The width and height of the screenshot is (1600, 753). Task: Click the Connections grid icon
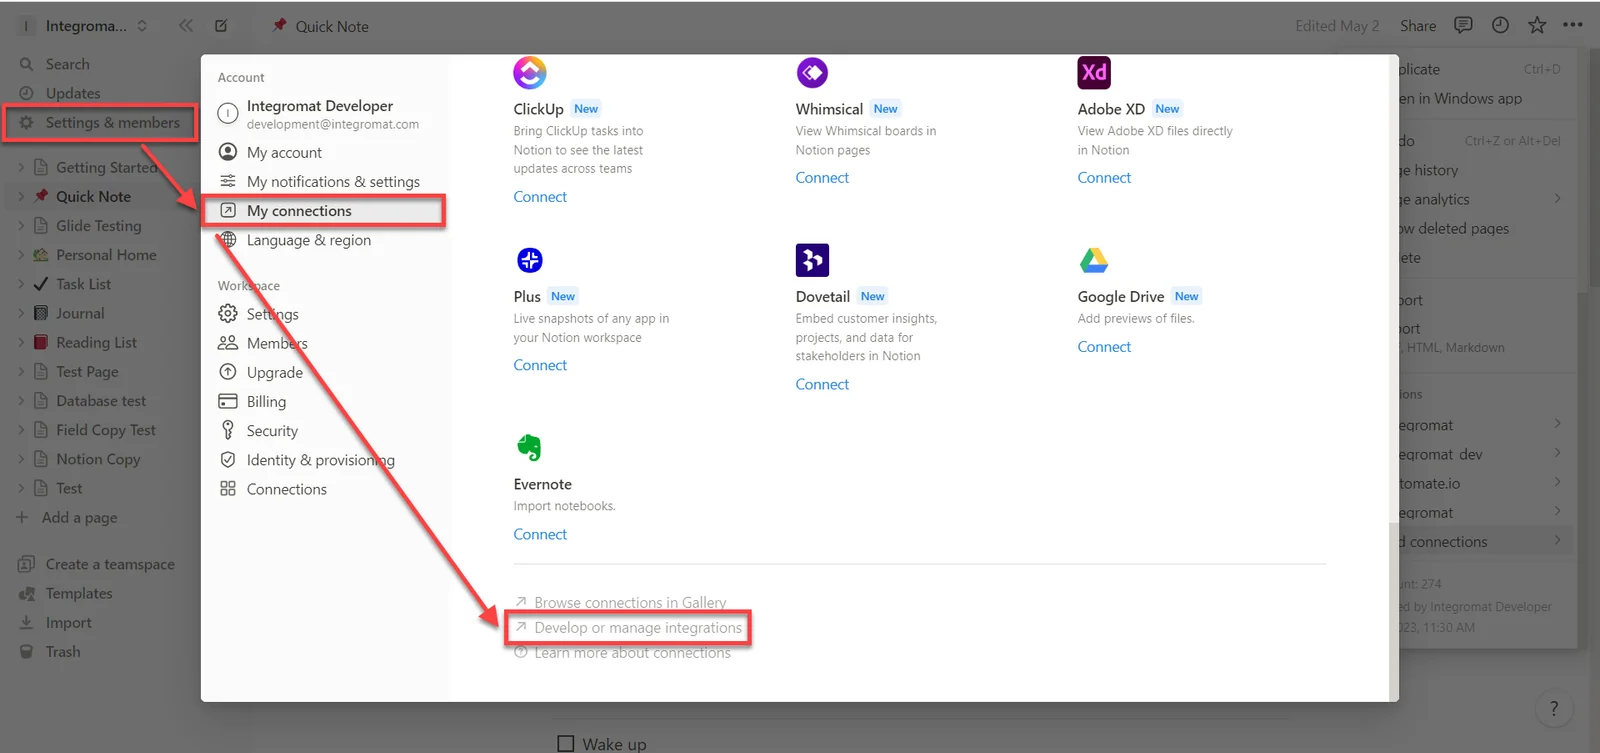[x=228, y=489]
